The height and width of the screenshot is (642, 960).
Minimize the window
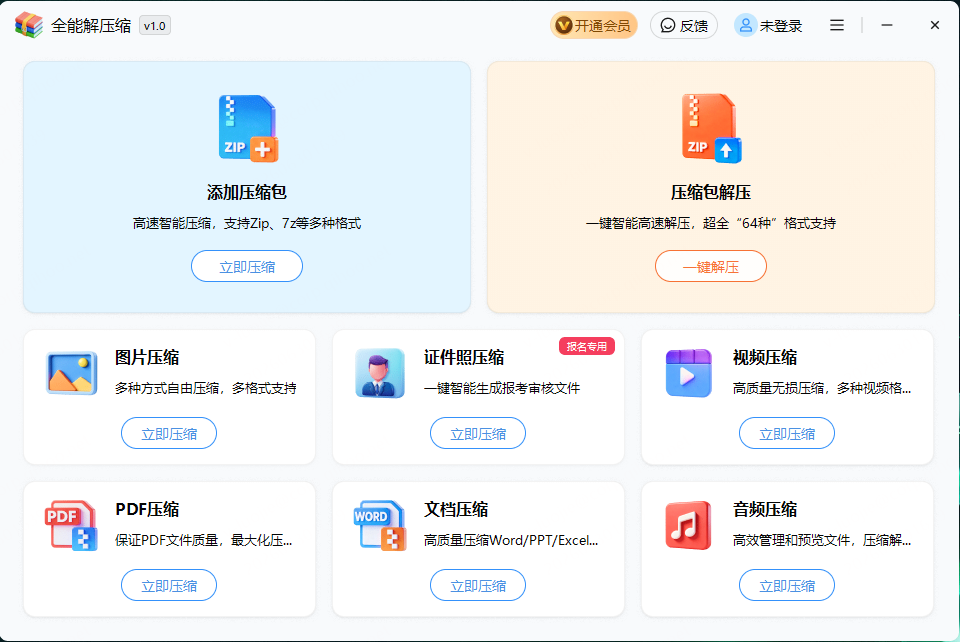(x=887, y=25)
